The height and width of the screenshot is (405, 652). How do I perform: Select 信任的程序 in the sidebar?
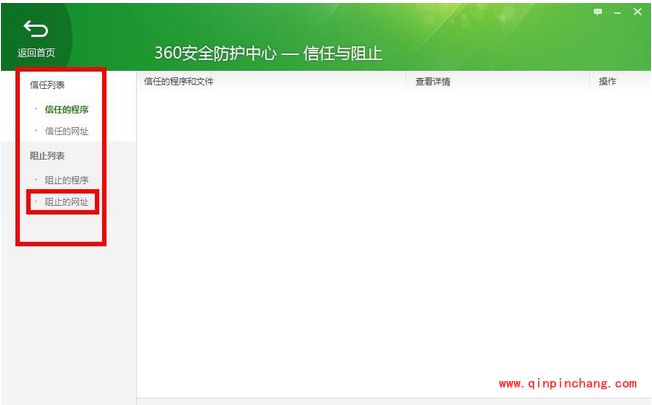(x=67, y=109)
